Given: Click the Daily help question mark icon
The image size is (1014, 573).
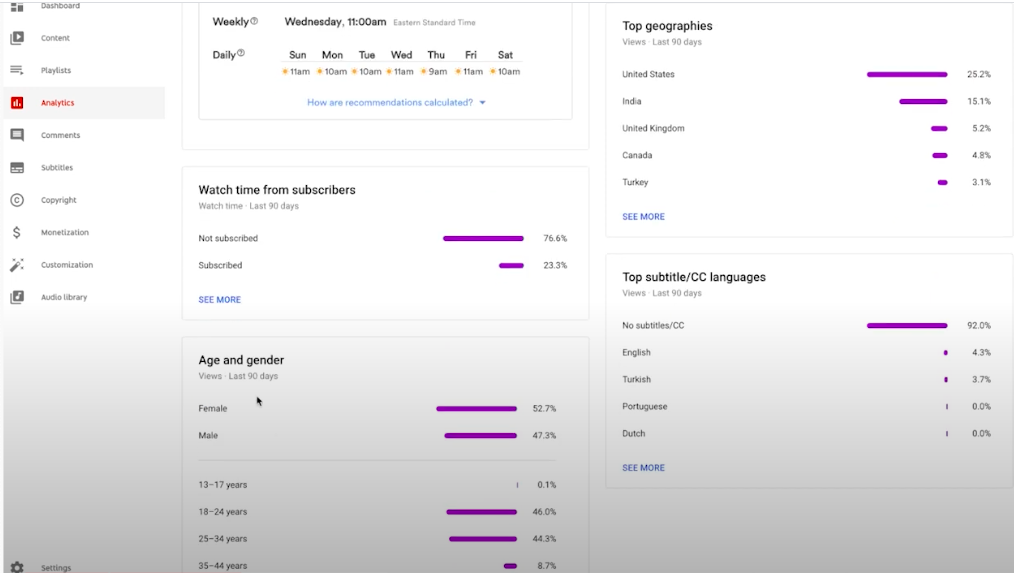Looking at the screenshot, I should click(241, 54).
